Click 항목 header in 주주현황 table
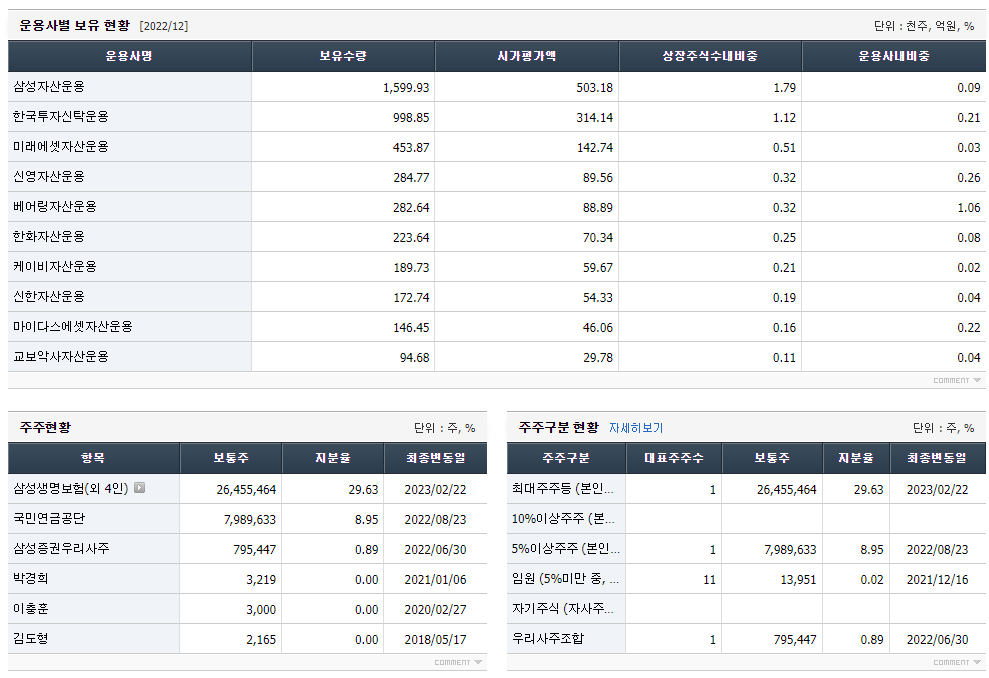989x678 pixels. 93,458
